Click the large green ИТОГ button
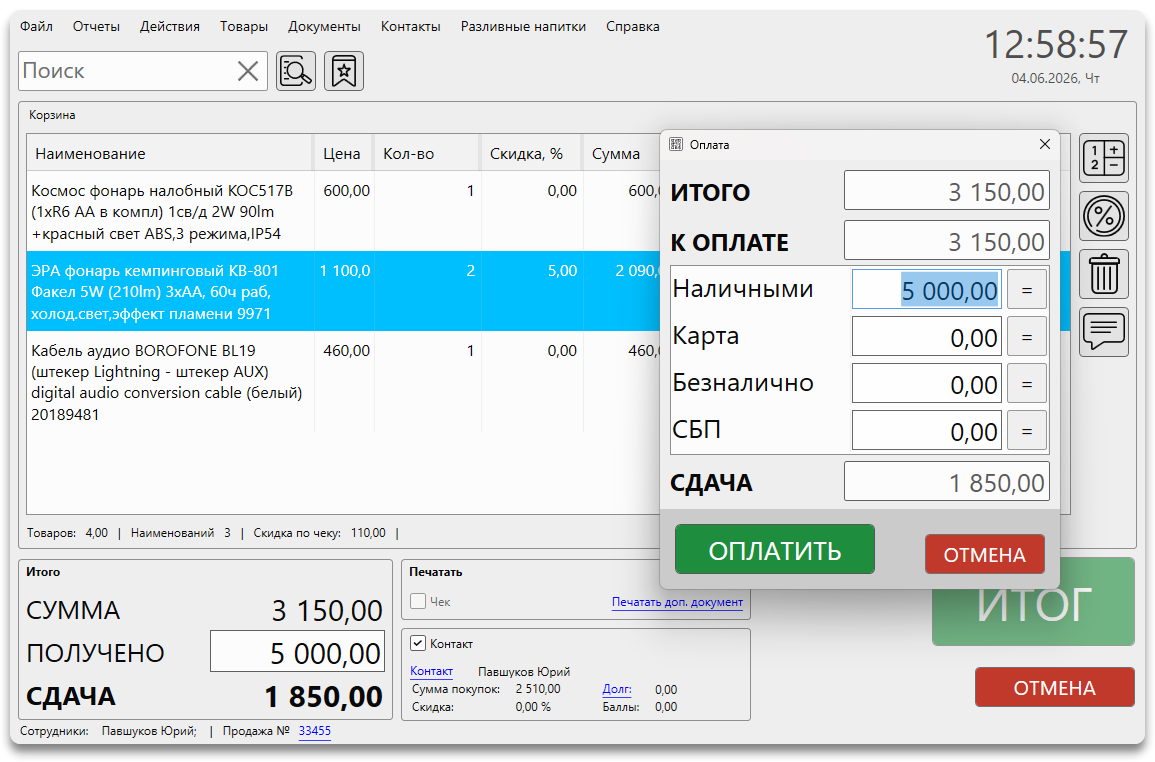Image resolution: width=1155 pixels, height=762 pixels. point(1033,602)
